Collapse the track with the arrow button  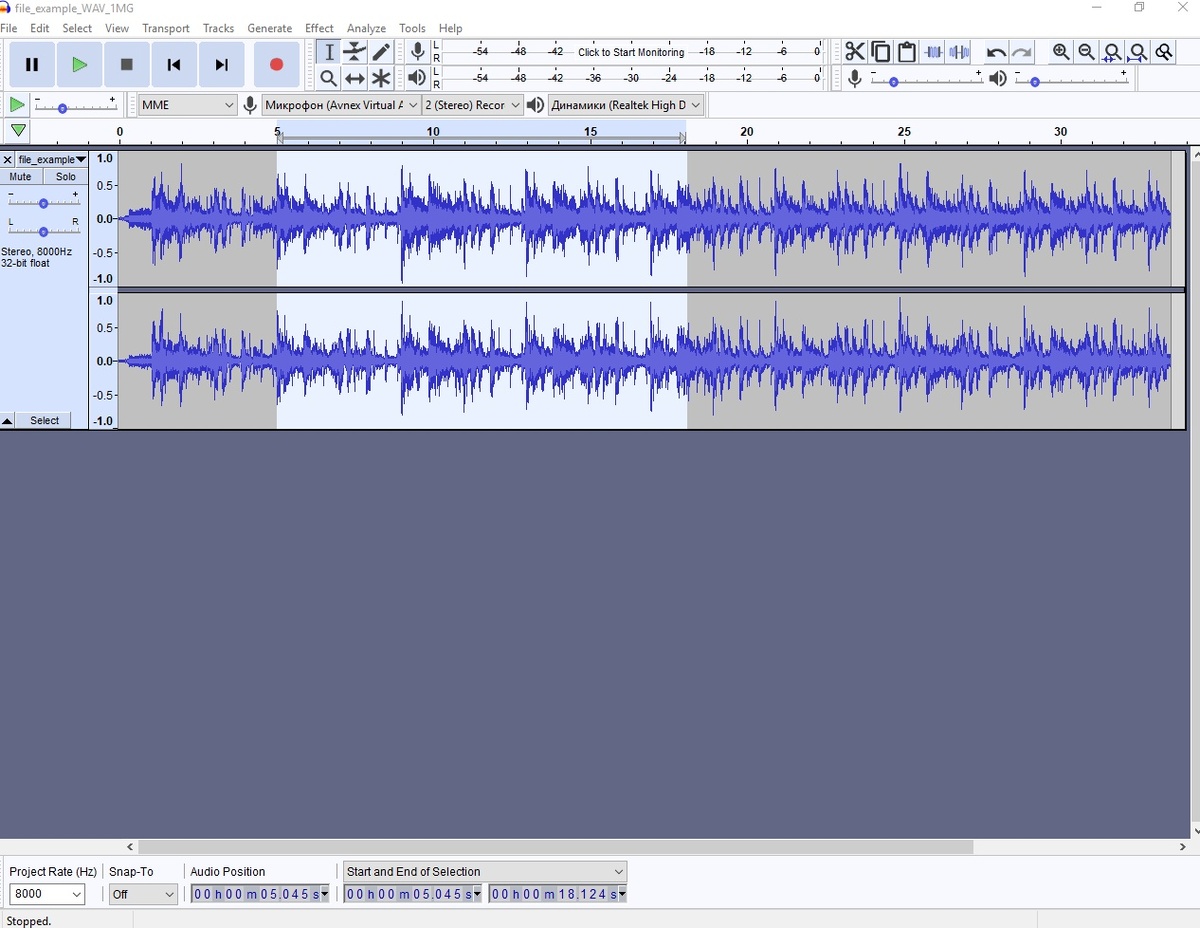point(7,421)
